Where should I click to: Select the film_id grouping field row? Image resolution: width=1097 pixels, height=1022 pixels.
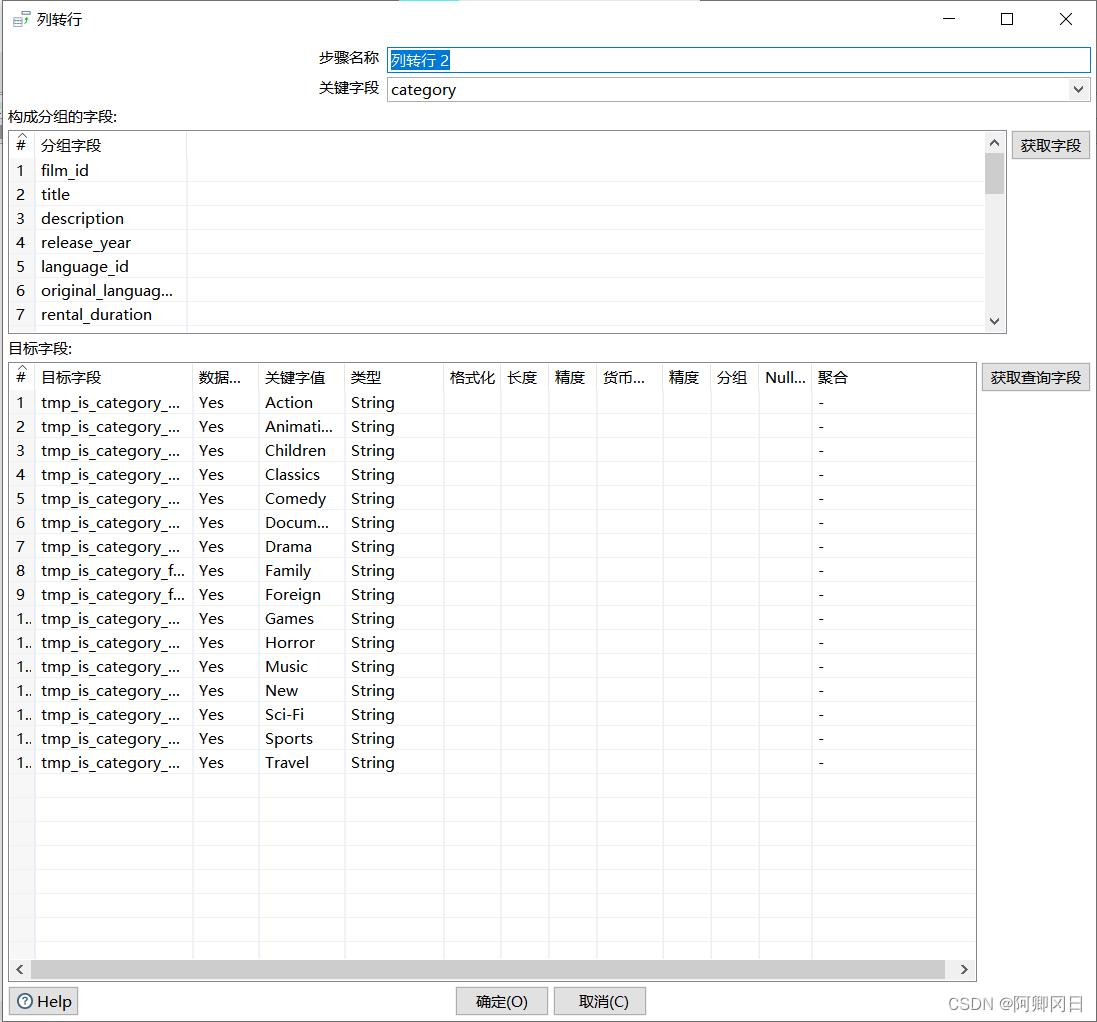pos(65,170)
